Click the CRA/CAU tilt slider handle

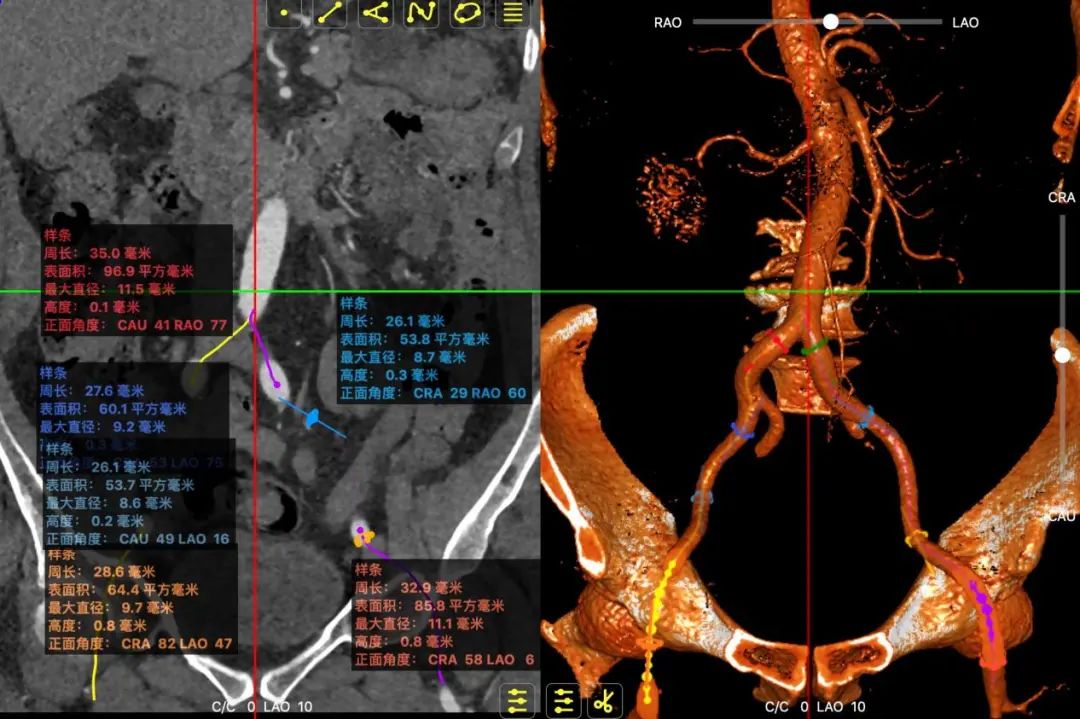[1063, 355]
